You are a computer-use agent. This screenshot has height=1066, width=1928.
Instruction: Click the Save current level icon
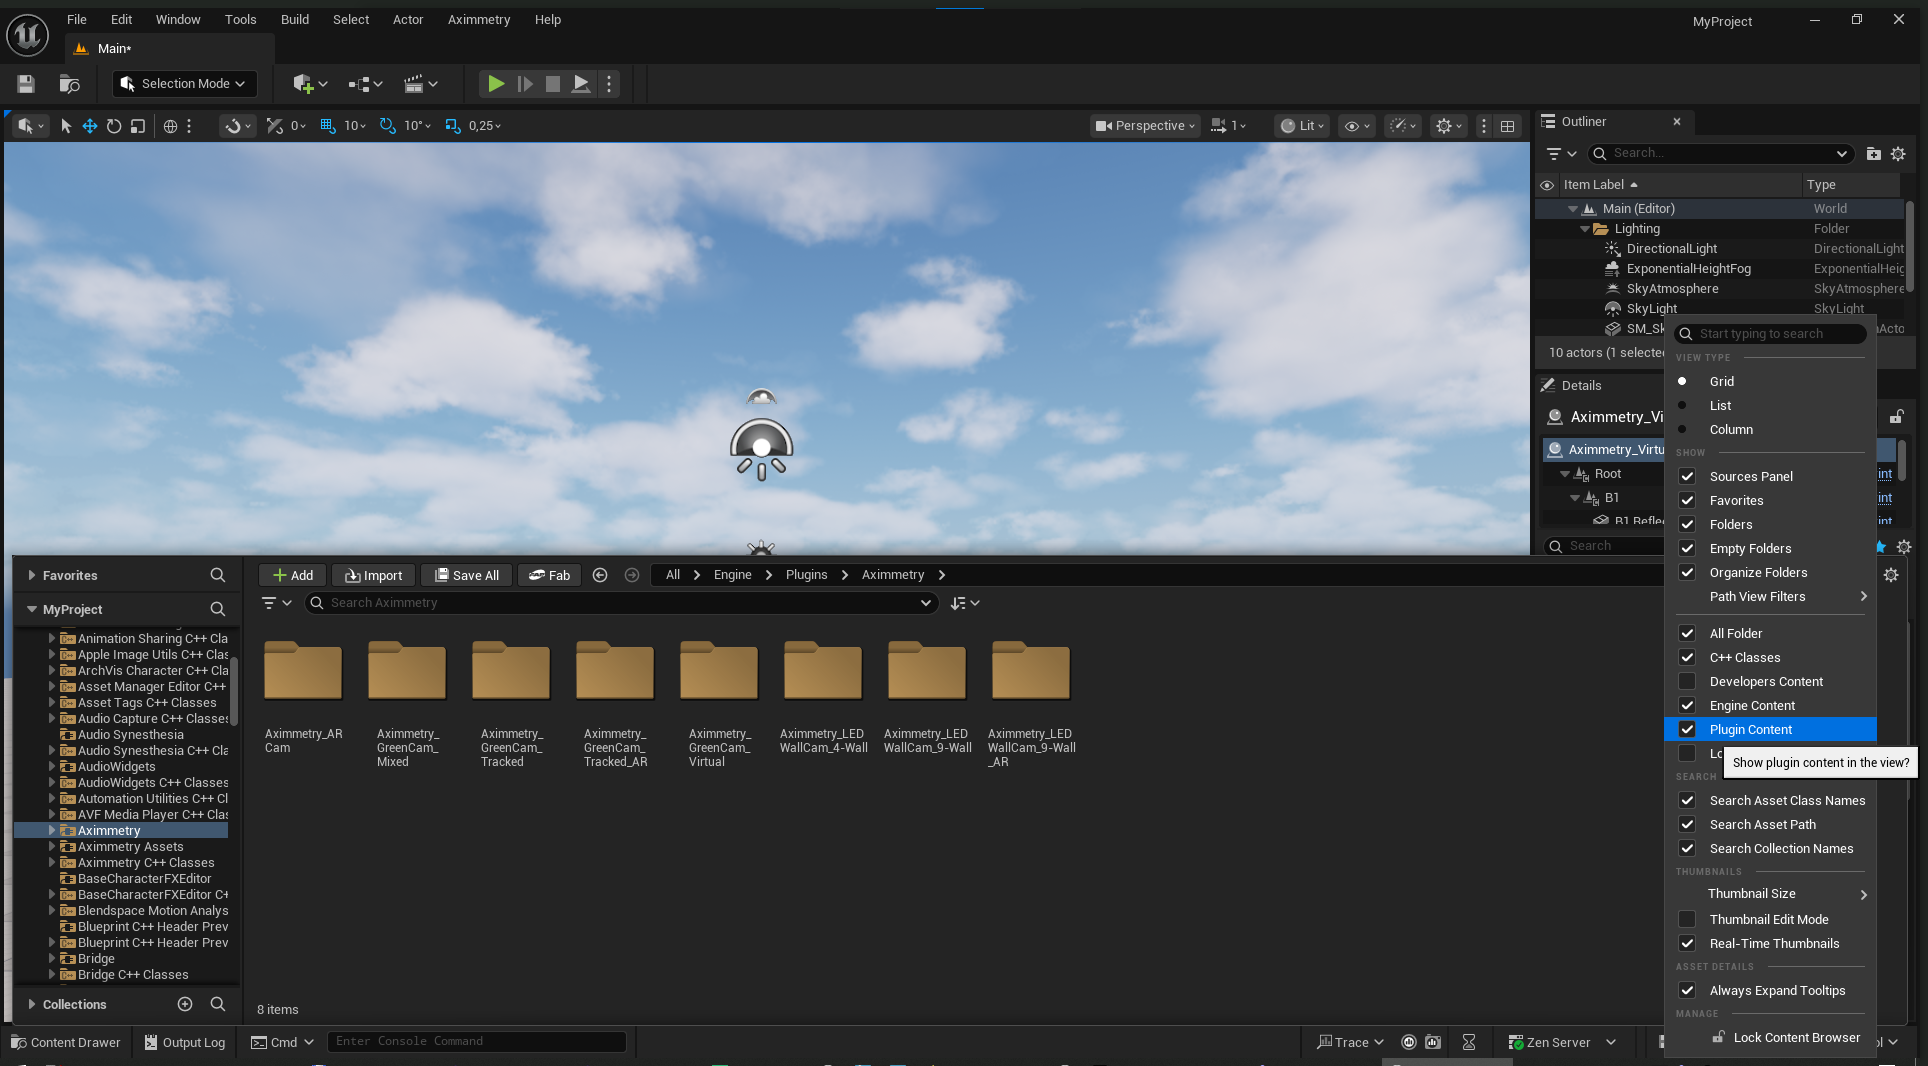point(26,84)
